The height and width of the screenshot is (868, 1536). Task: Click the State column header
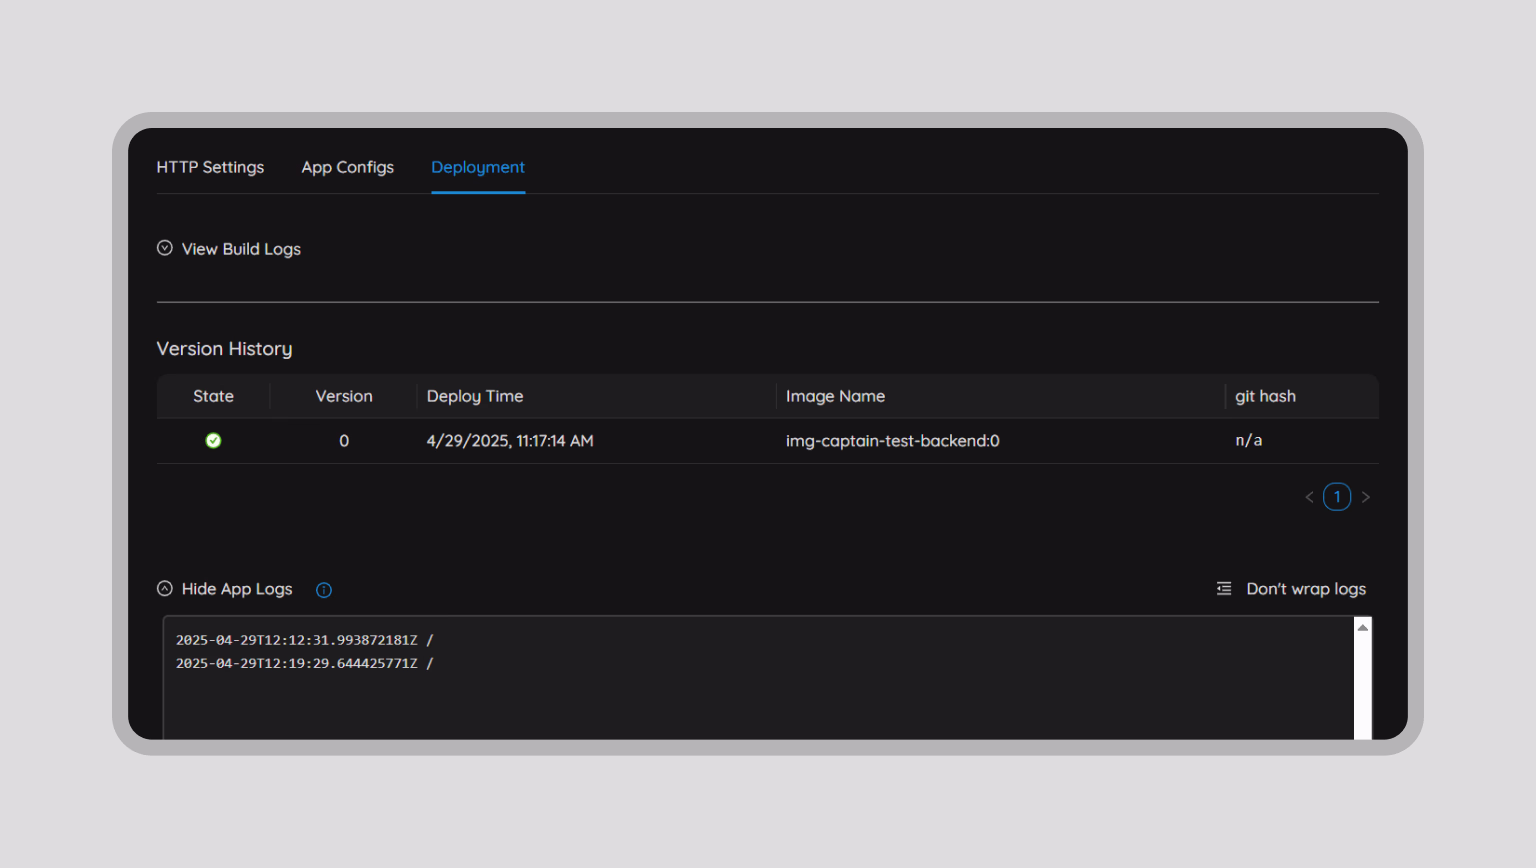tap(213, 396)
